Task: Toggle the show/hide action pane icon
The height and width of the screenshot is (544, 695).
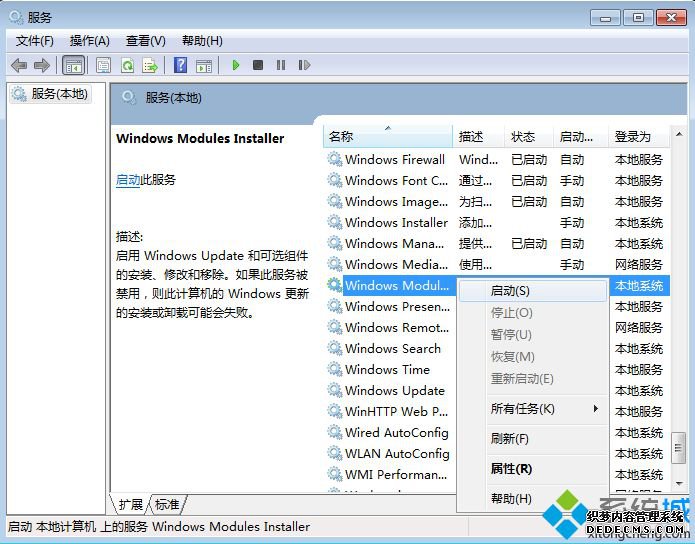Action: [204, 66]
